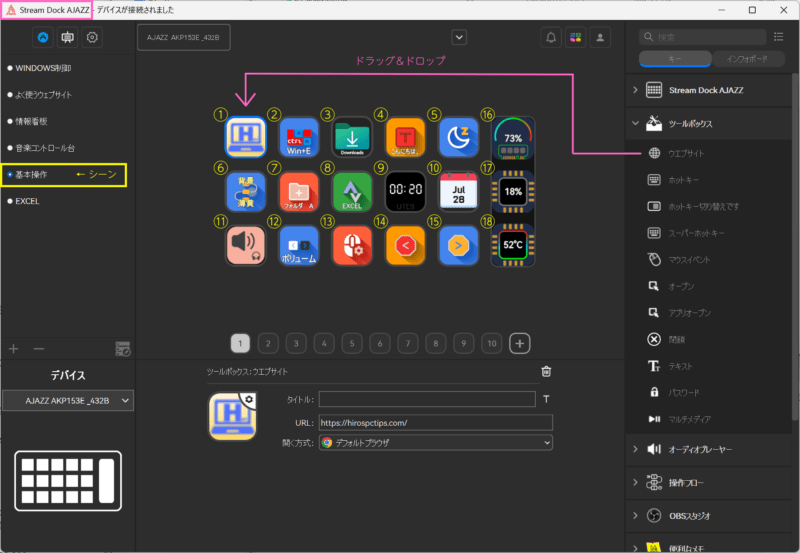
Task: Select the 00:20 clock key
Action: [405, 192]
